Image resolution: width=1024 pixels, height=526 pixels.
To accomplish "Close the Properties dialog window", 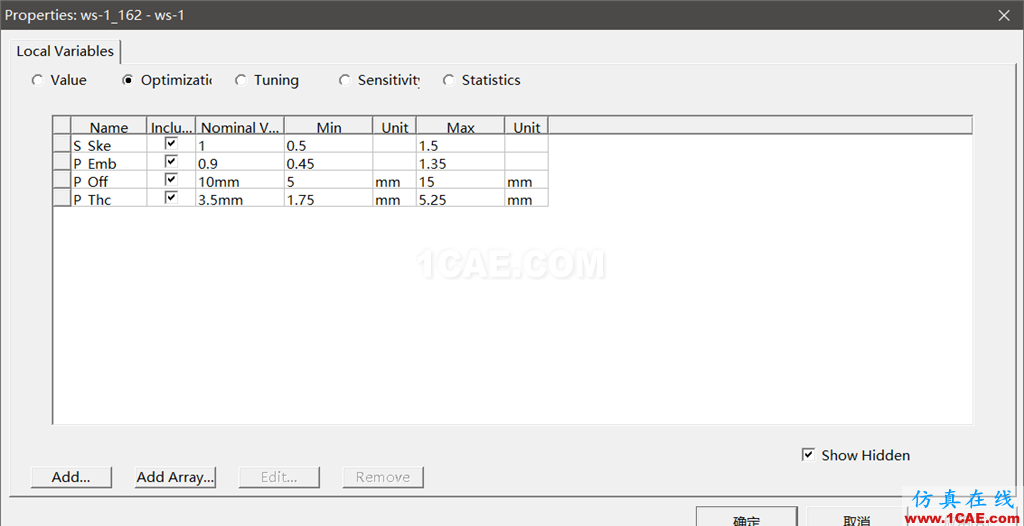I will coord(1002,14).
